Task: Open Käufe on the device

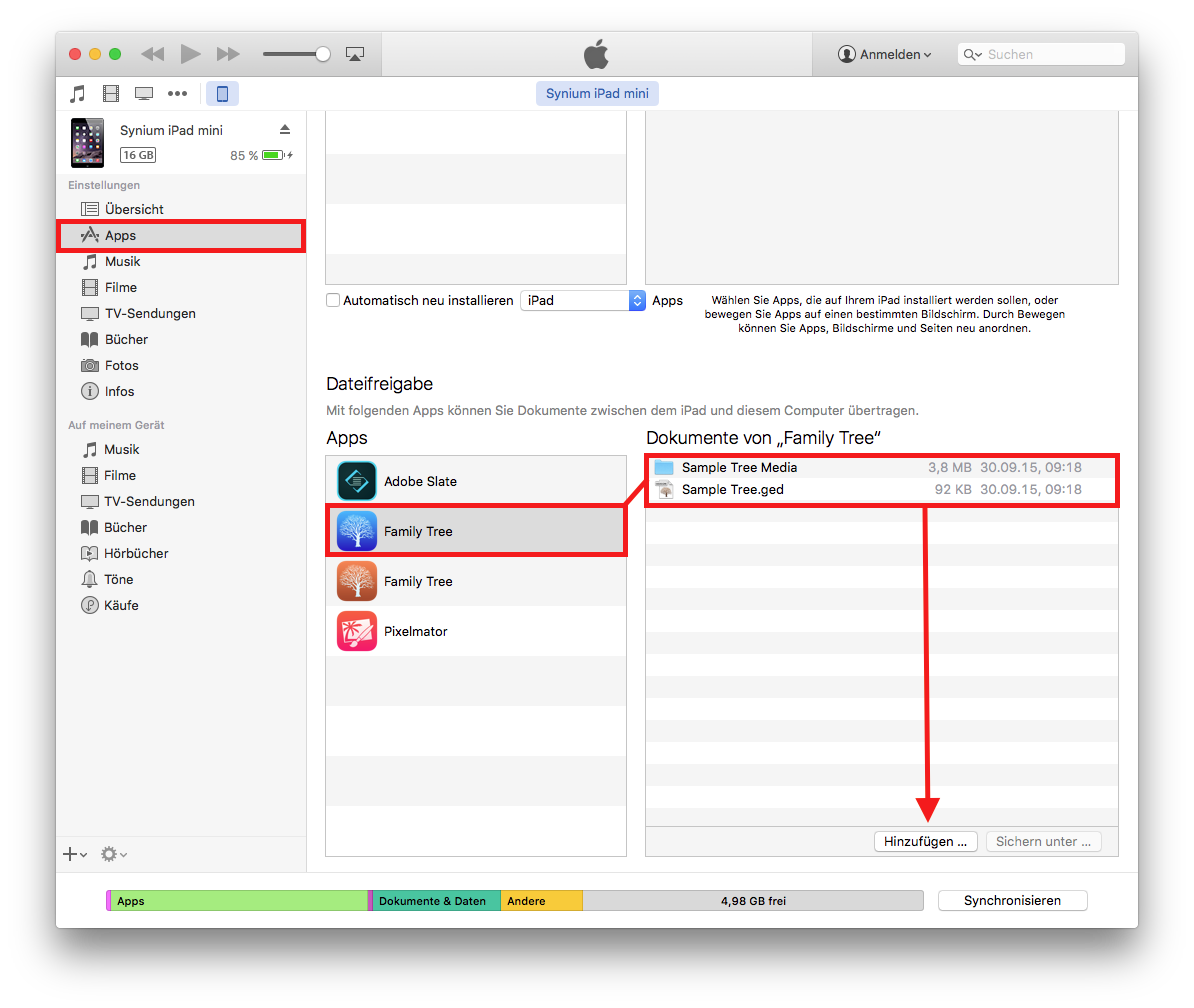Action: (x=181, y=605)
